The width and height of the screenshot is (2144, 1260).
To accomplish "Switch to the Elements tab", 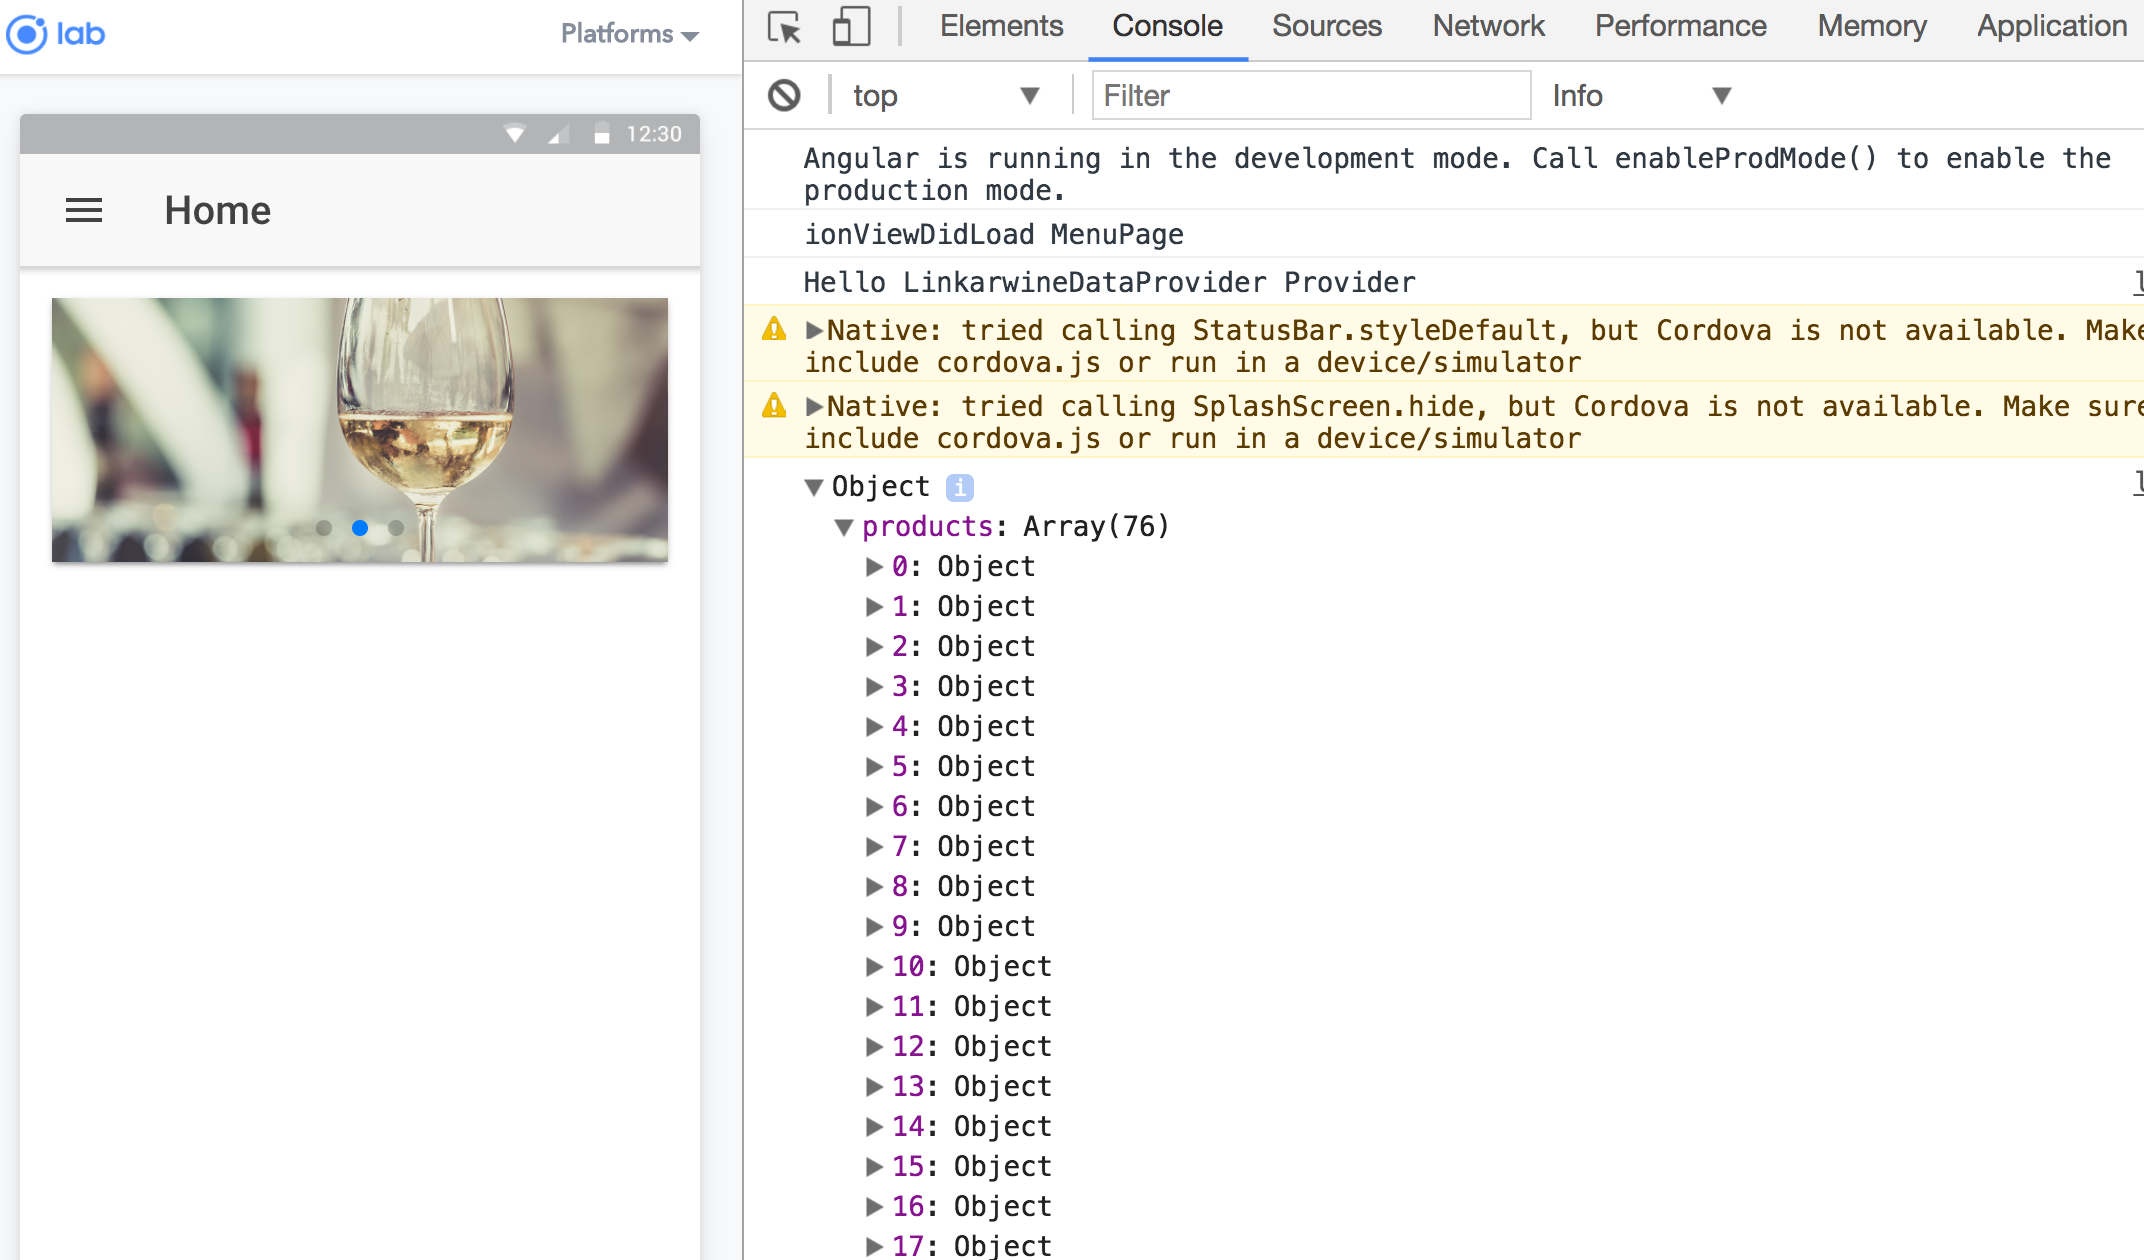I will click(1001, 26).
